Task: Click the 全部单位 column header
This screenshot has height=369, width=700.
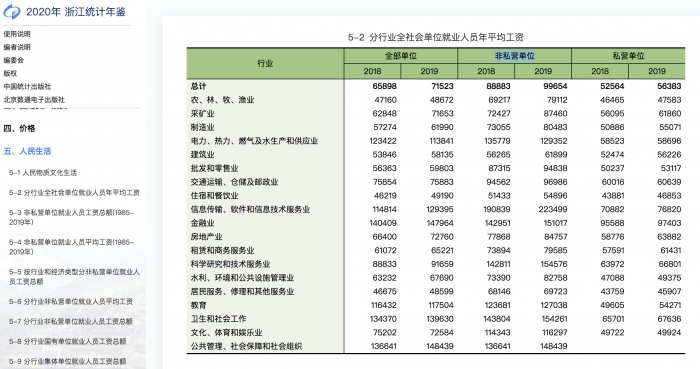Action: tap(400, 56)
